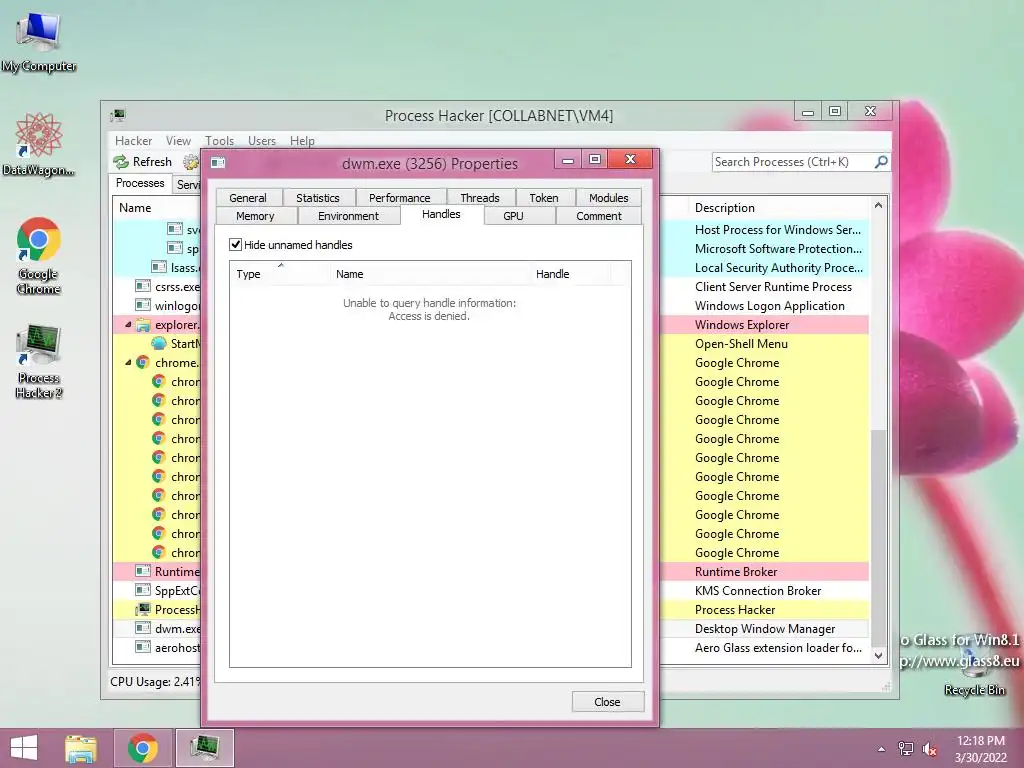Select the SppExt process row icon

coord(143,590)
